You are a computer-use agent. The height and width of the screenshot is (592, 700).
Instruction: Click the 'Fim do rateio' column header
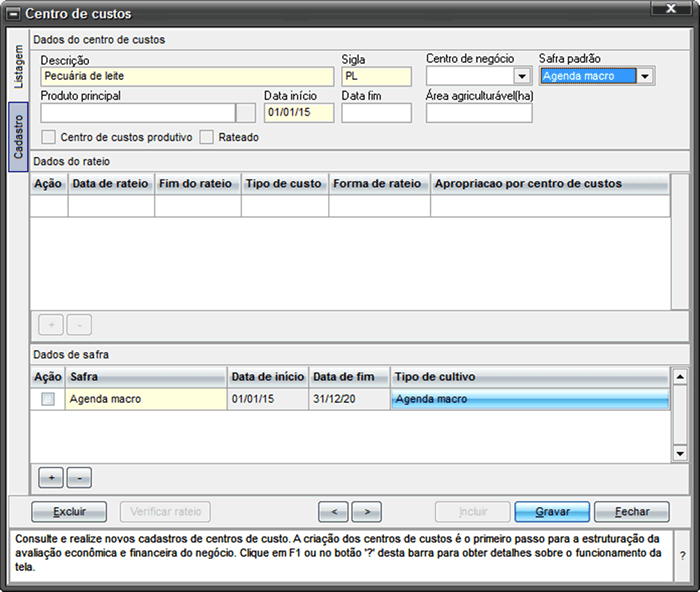(x=197, y=184)
